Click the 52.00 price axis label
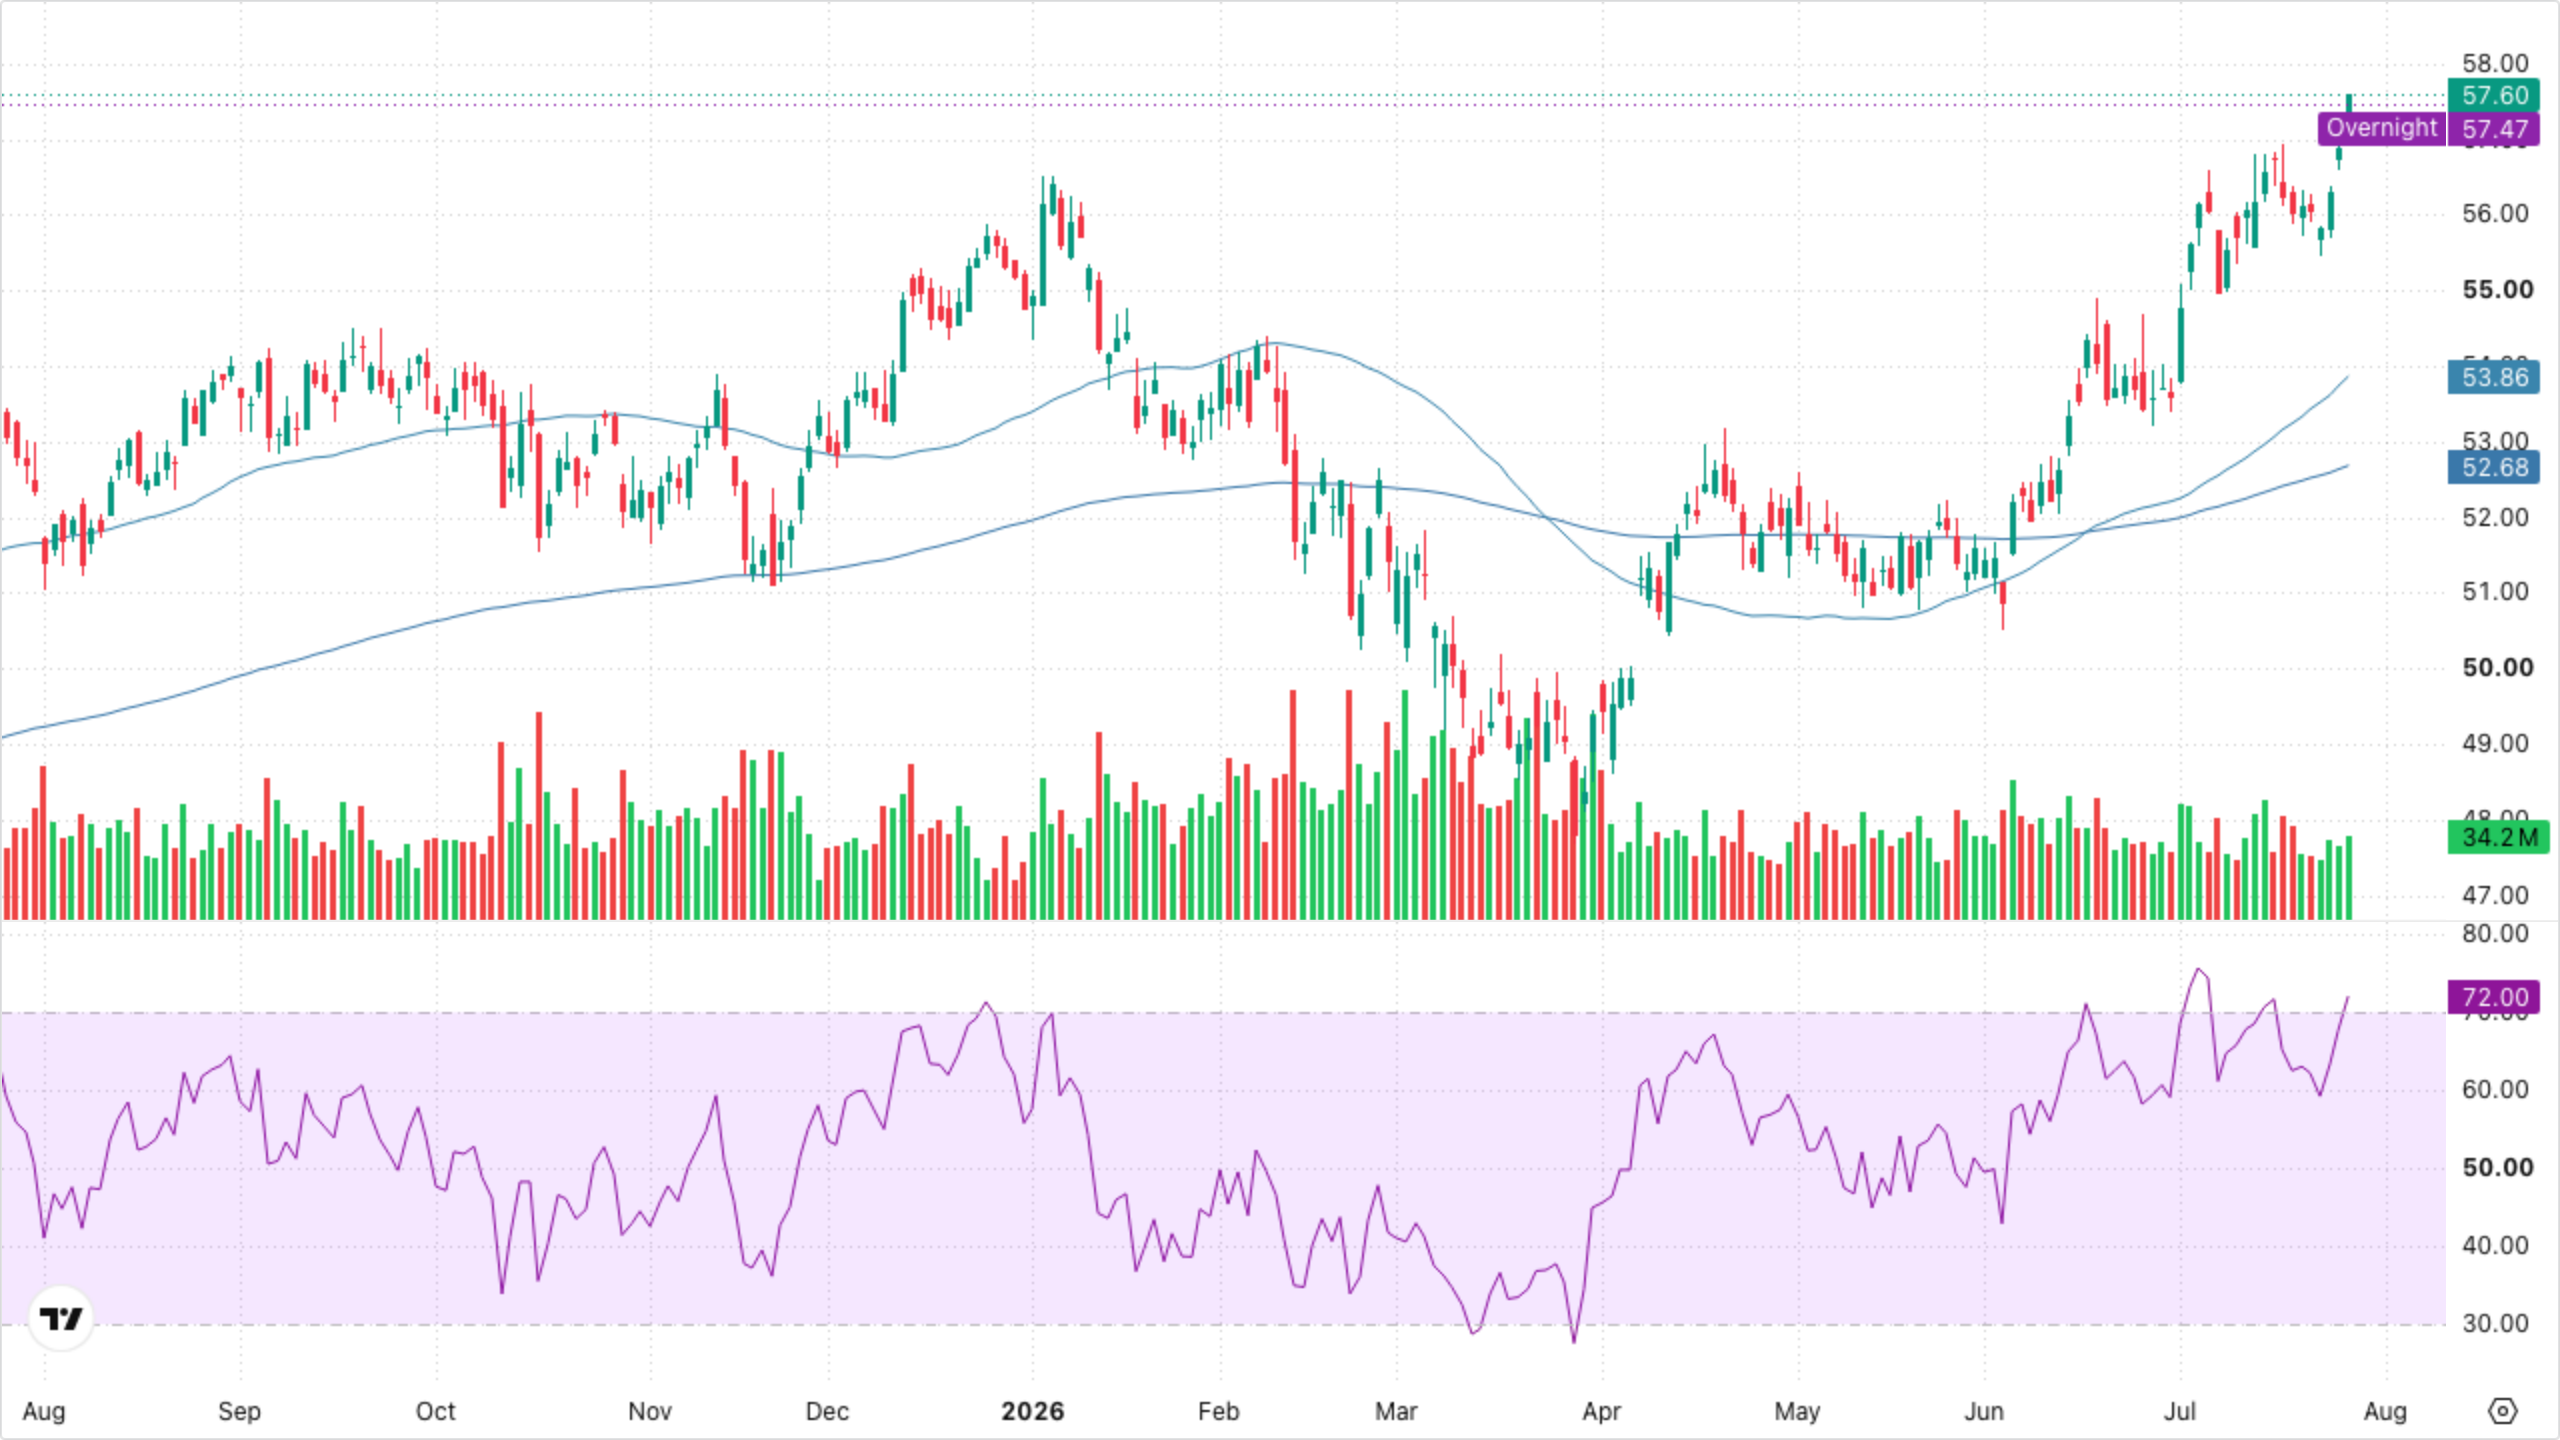2560x1440 pixels. (2495, 517)
